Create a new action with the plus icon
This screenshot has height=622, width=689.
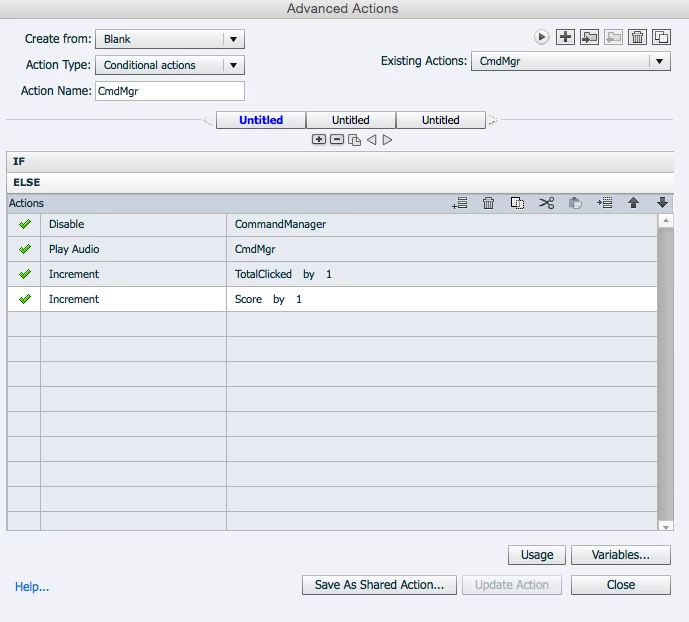coord(565,37)
